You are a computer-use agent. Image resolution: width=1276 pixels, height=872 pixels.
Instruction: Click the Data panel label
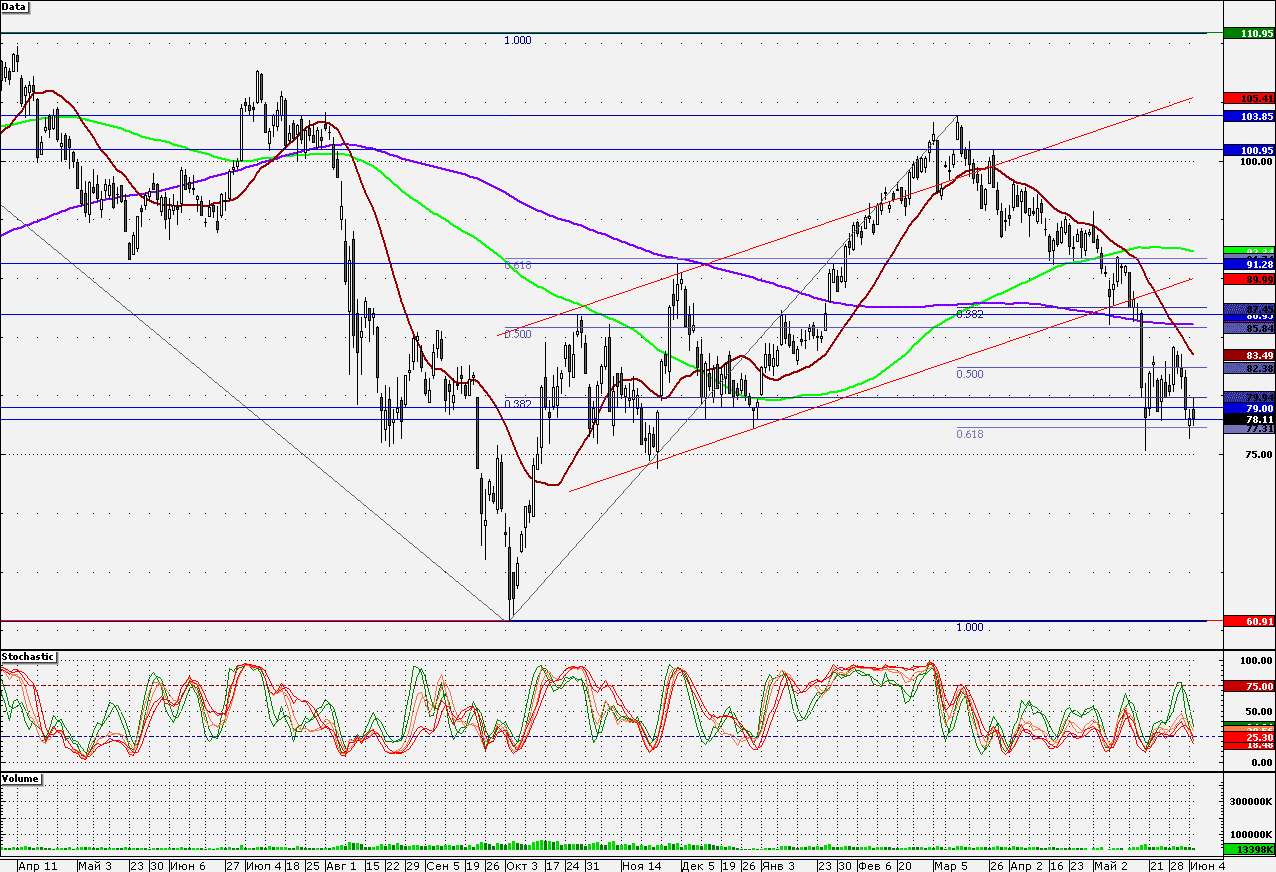click(15, 6)
